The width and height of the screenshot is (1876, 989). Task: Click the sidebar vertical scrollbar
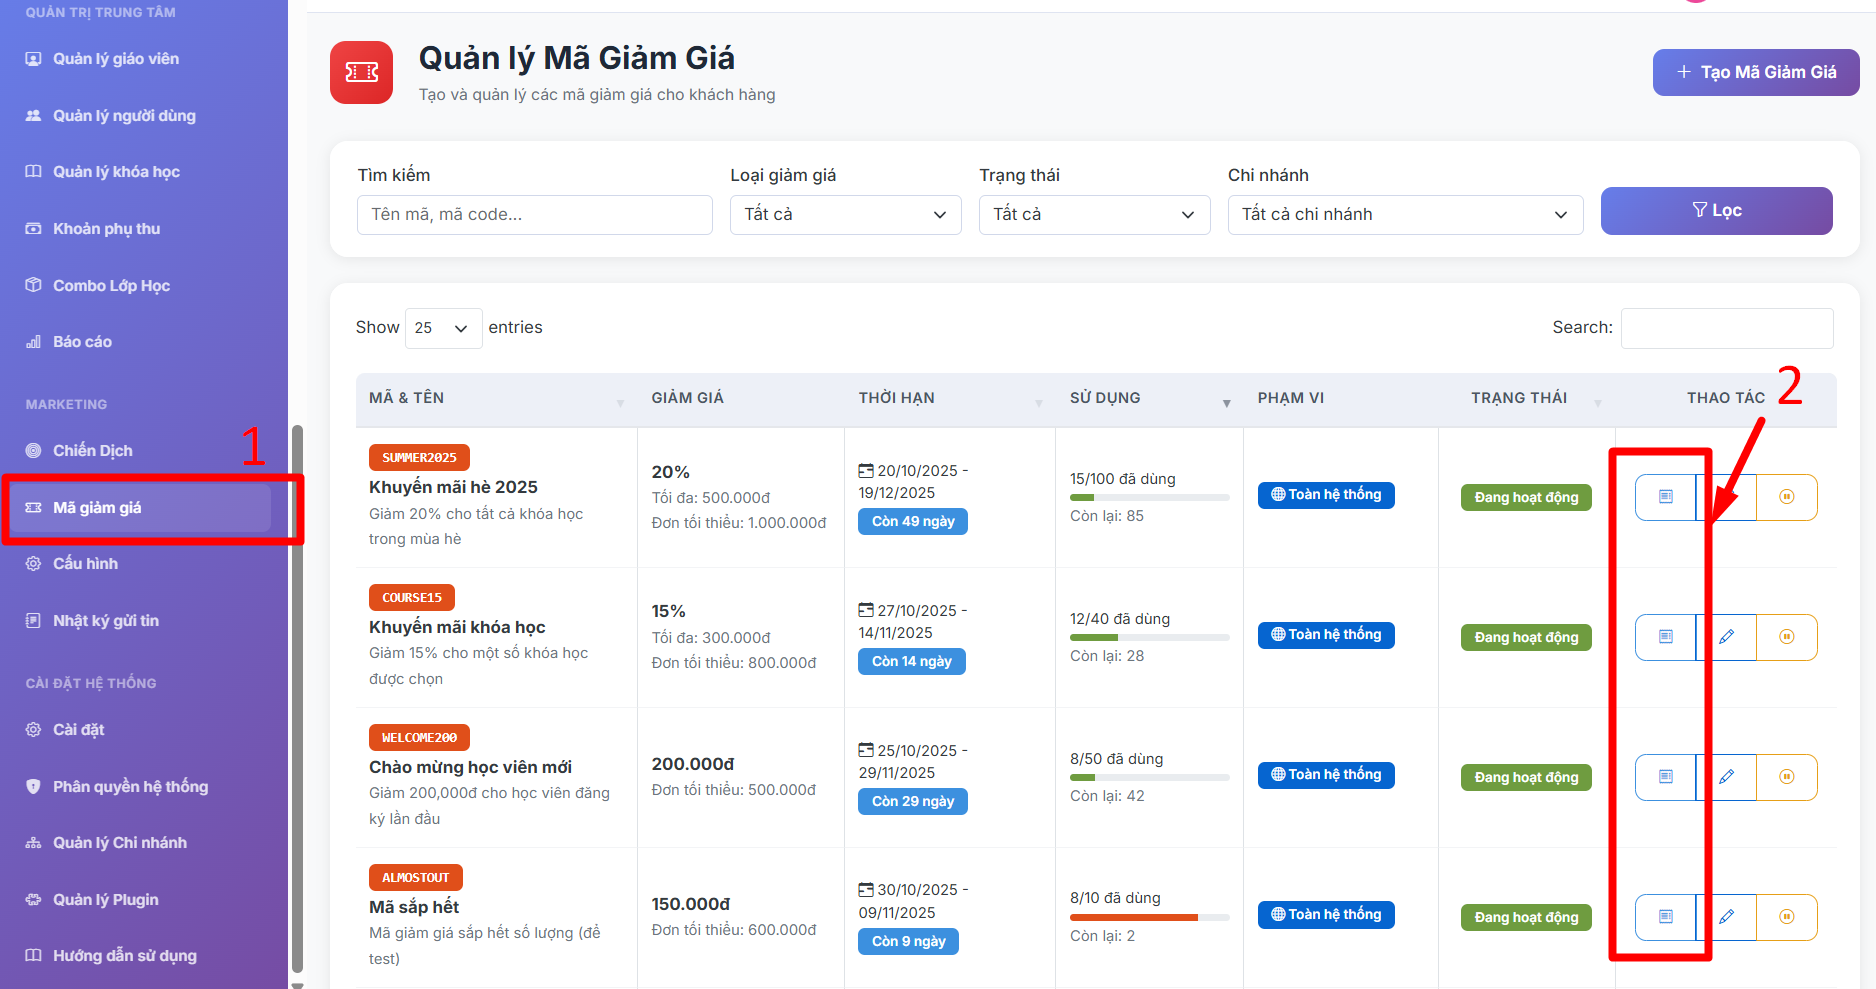tap(297, 700)
